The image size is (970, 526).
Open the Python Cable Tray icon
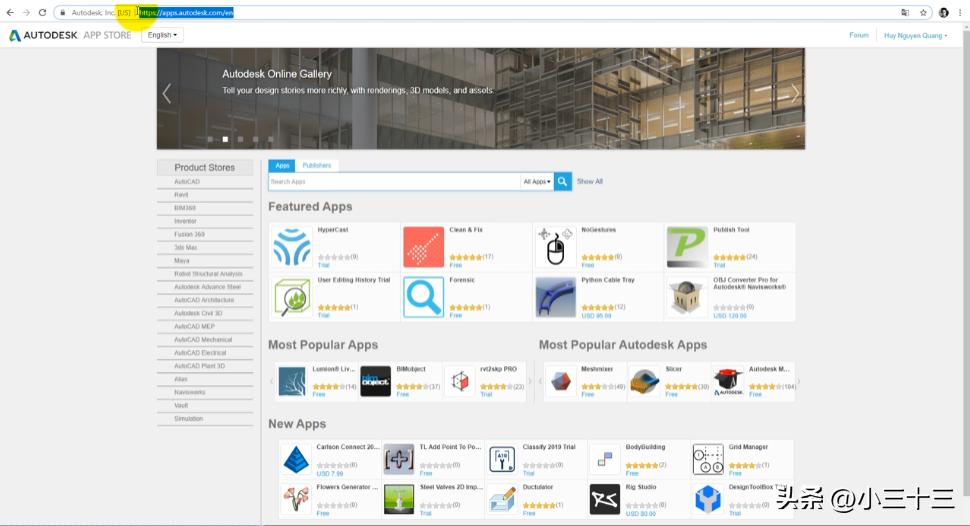[556, 298]
